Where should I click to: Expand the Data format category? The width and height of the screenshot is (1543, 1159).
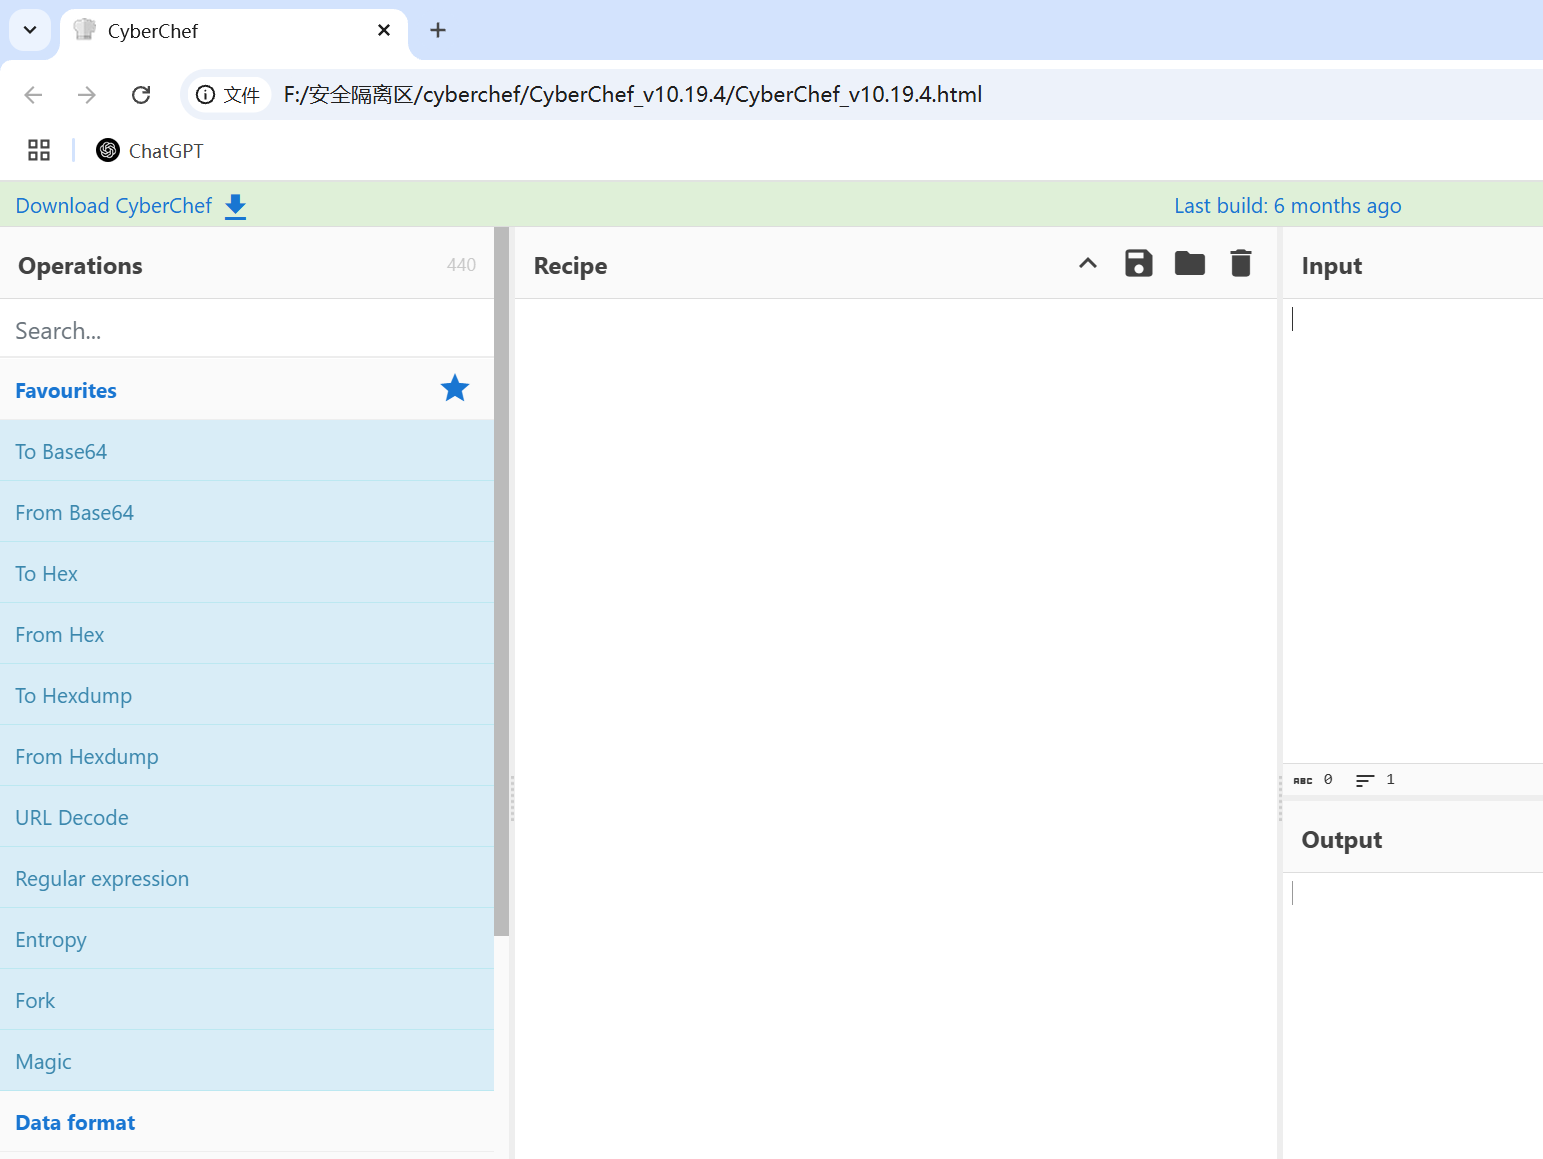coord(247,1122)
